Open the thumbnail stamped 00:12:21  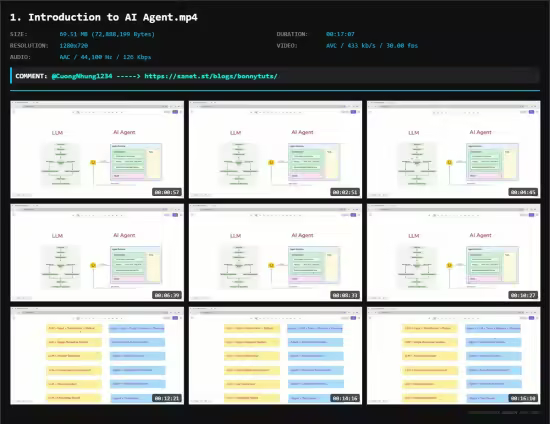click(x=97, y=356)
